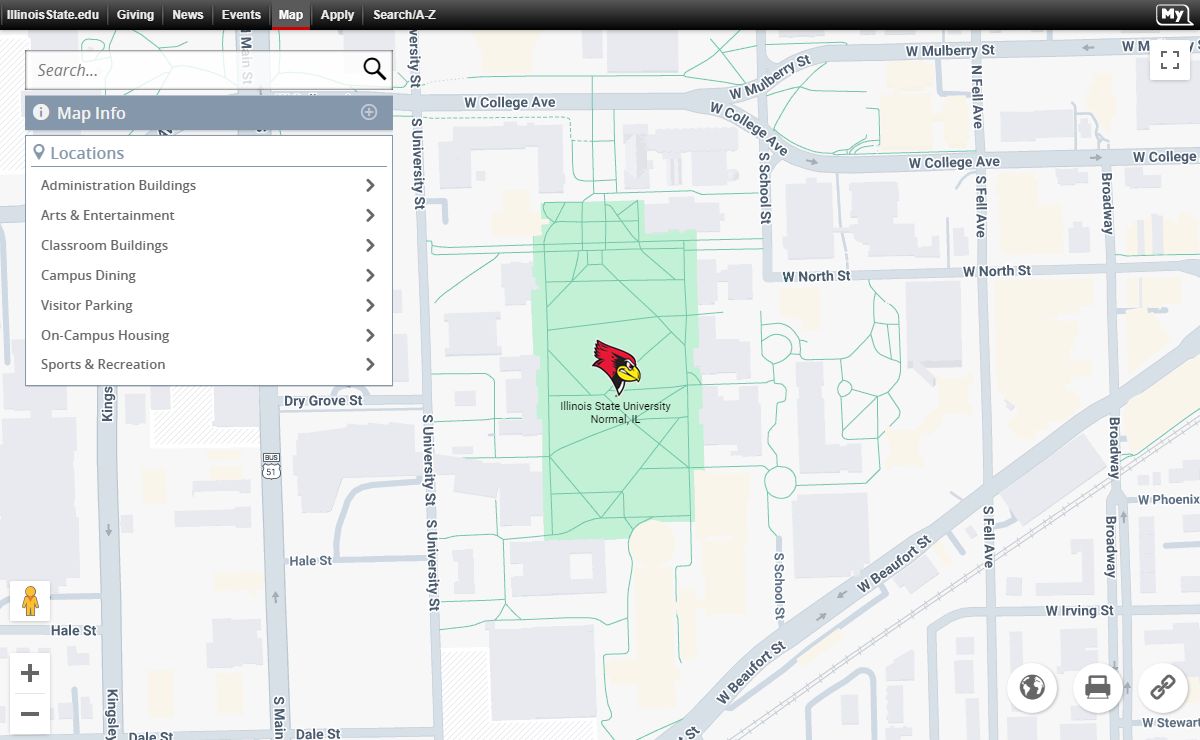
Task: Click Campus Dining category label
Action: point(88,275)
